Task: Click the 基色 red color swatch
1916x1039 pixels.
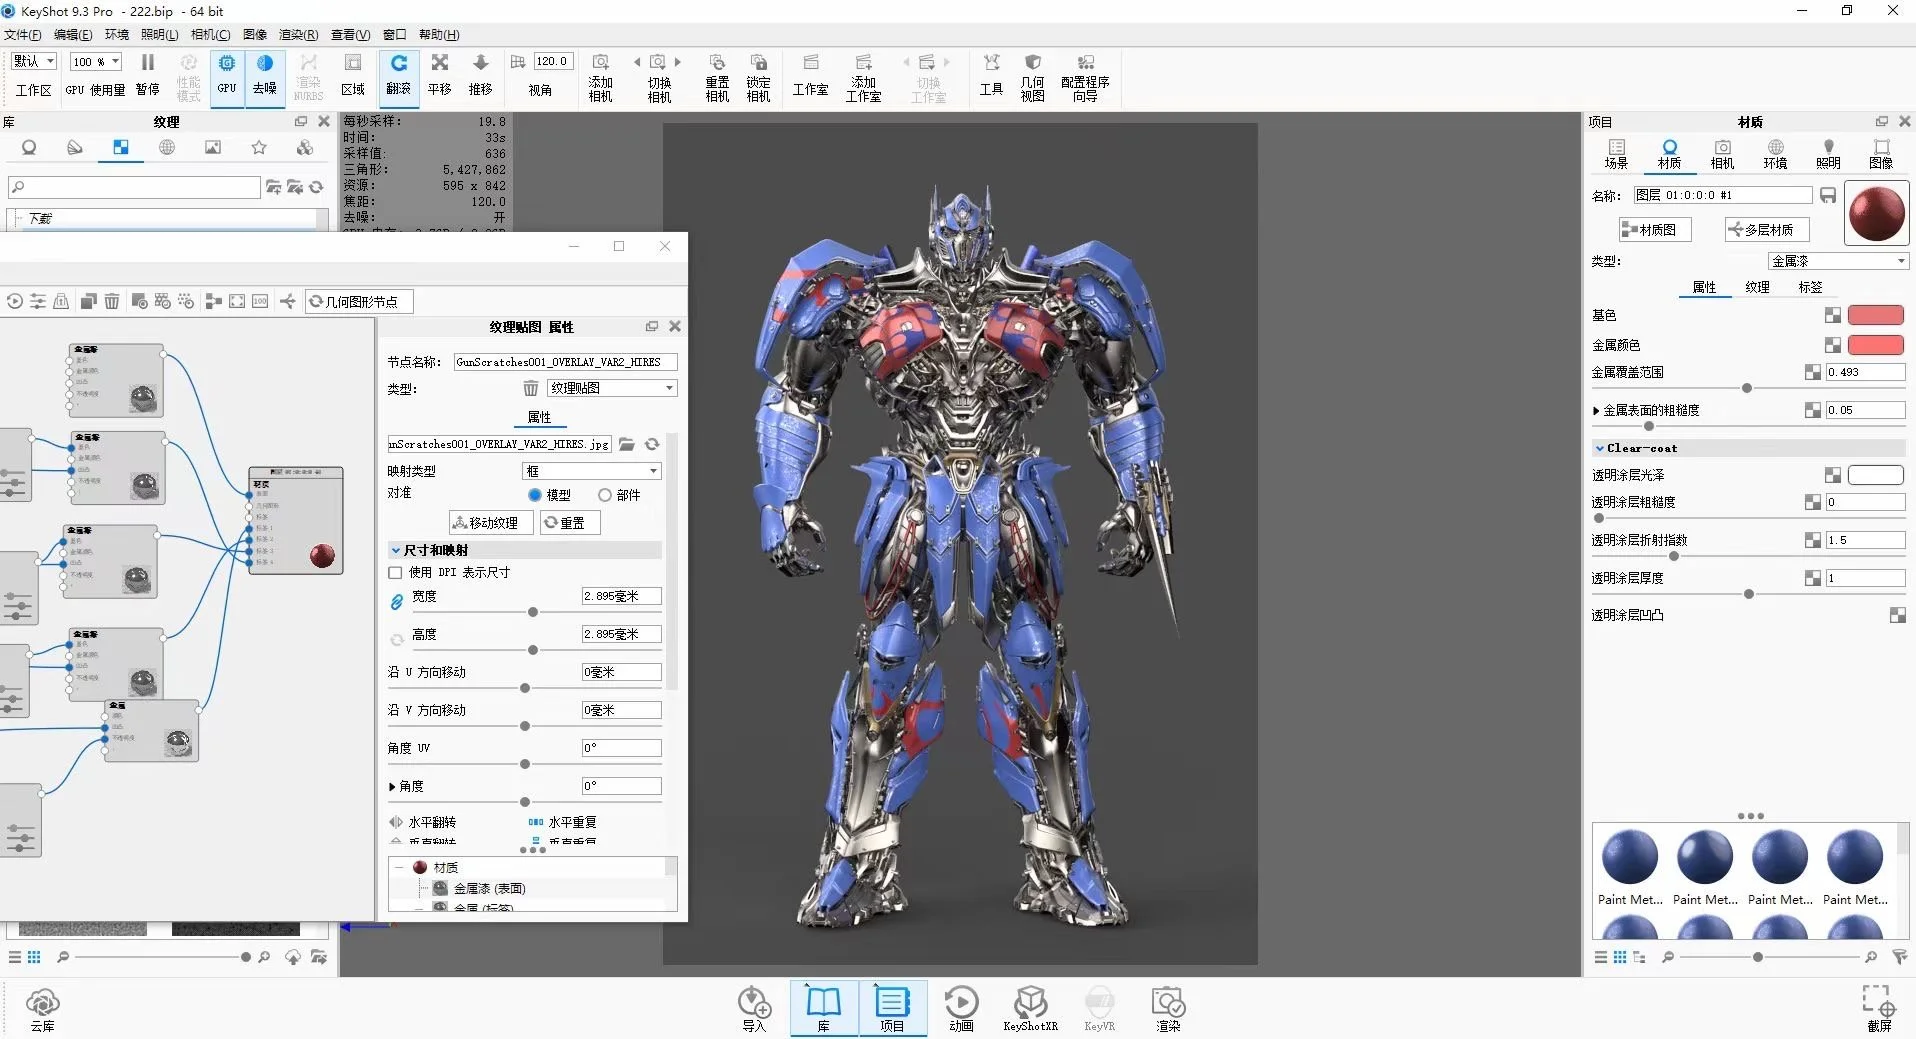Action: click(x=1875, y=316)
